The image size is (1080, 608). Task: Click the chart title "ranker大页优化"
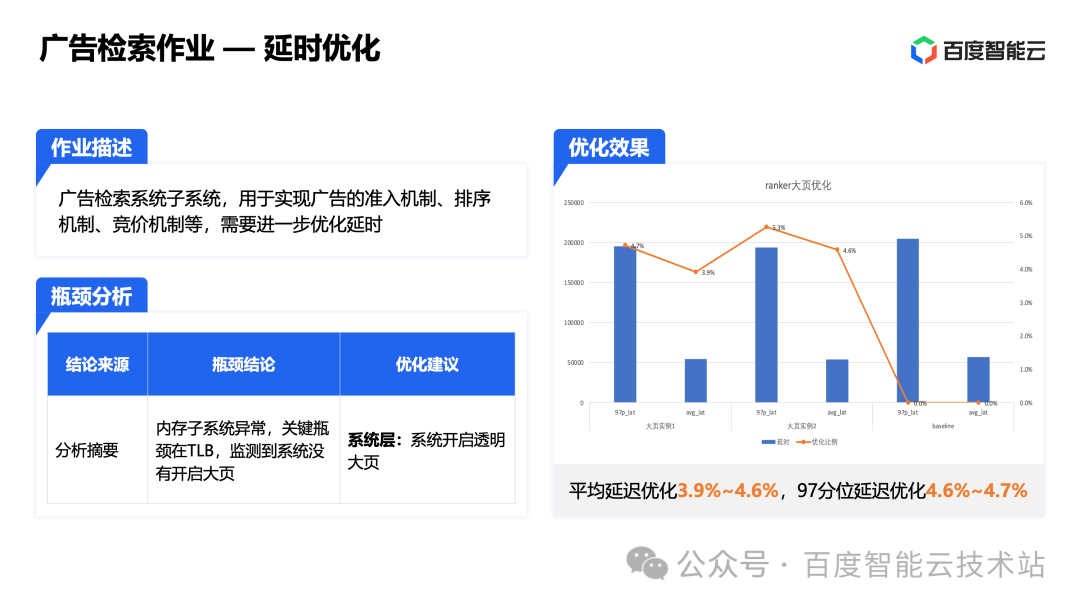(798, 185)
